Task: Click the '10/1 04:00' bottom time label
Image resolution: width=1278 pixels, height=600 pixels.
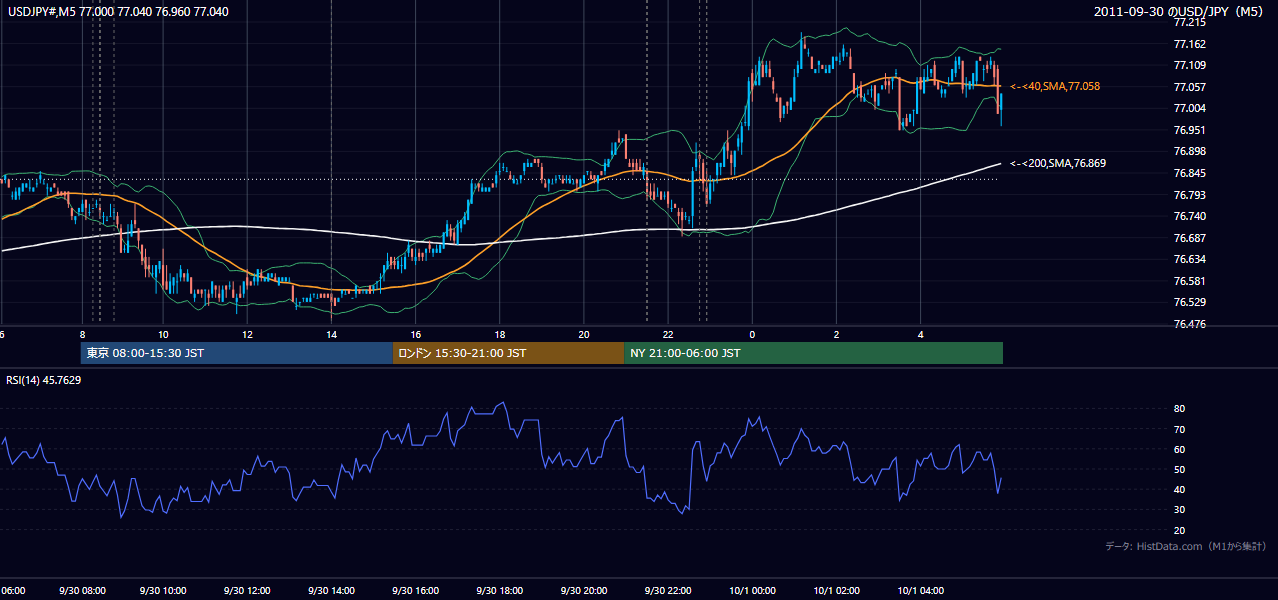Action: click(921, 591)
